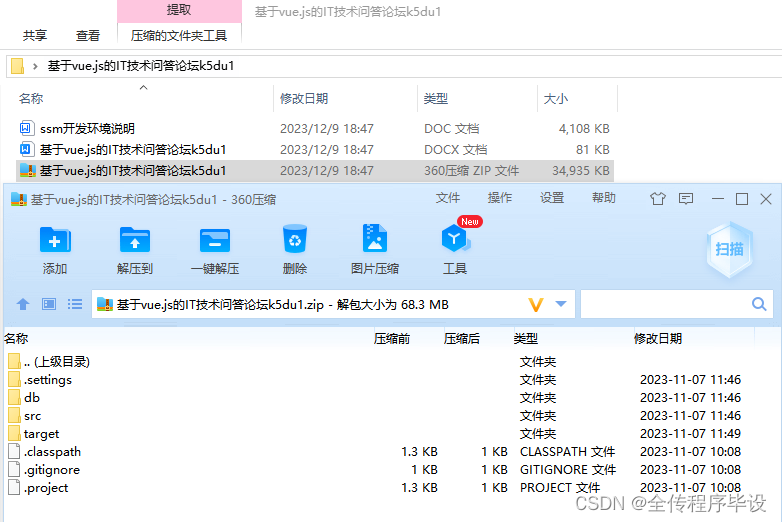Open the feedback message icon in title bar

pyautogui.click(x=686, y=199)
